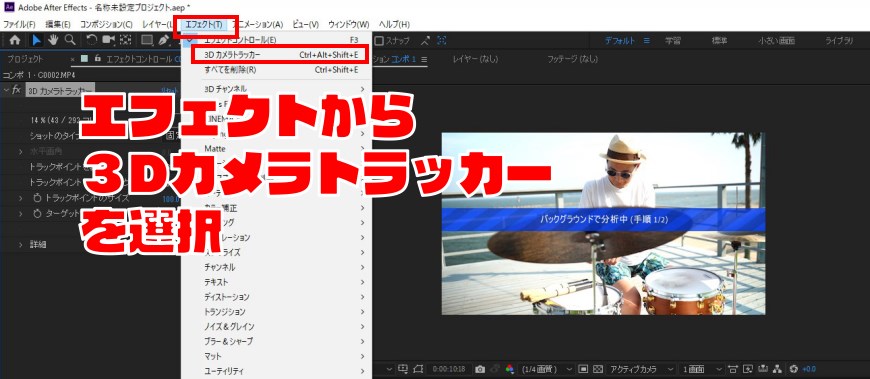Open grid and guide options icon
Screen dimensions: 870x379
[x=403, y=368]
